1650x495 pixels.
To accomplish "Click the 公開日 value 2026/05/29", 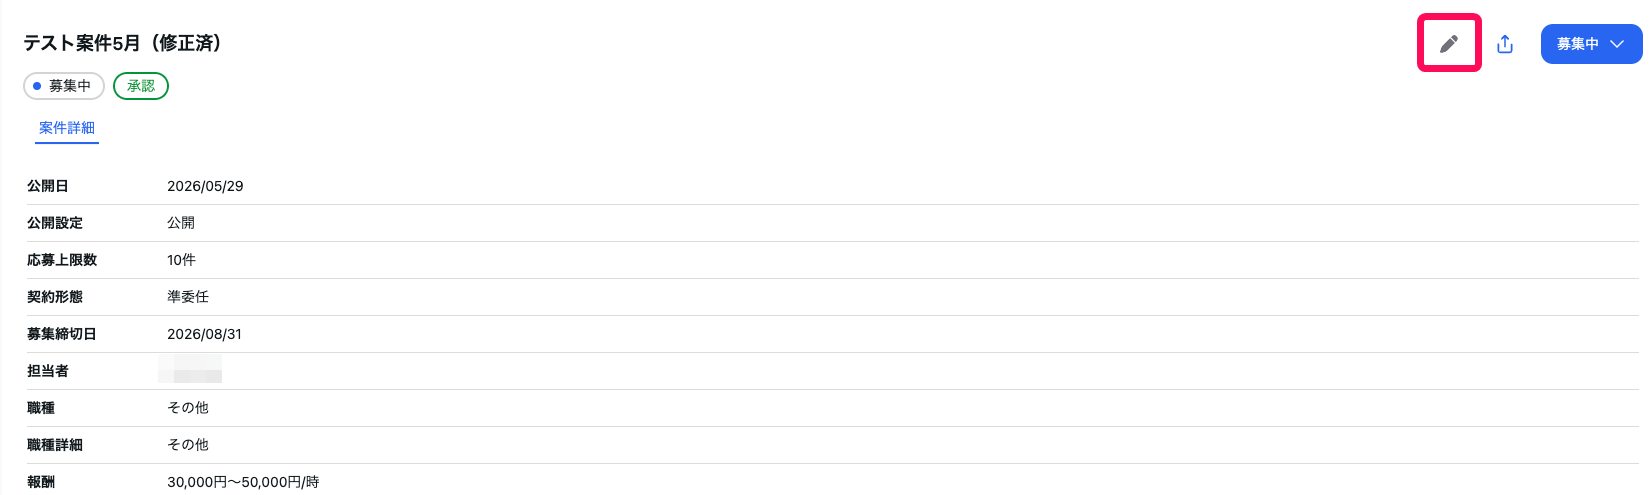I will point(205,186).
